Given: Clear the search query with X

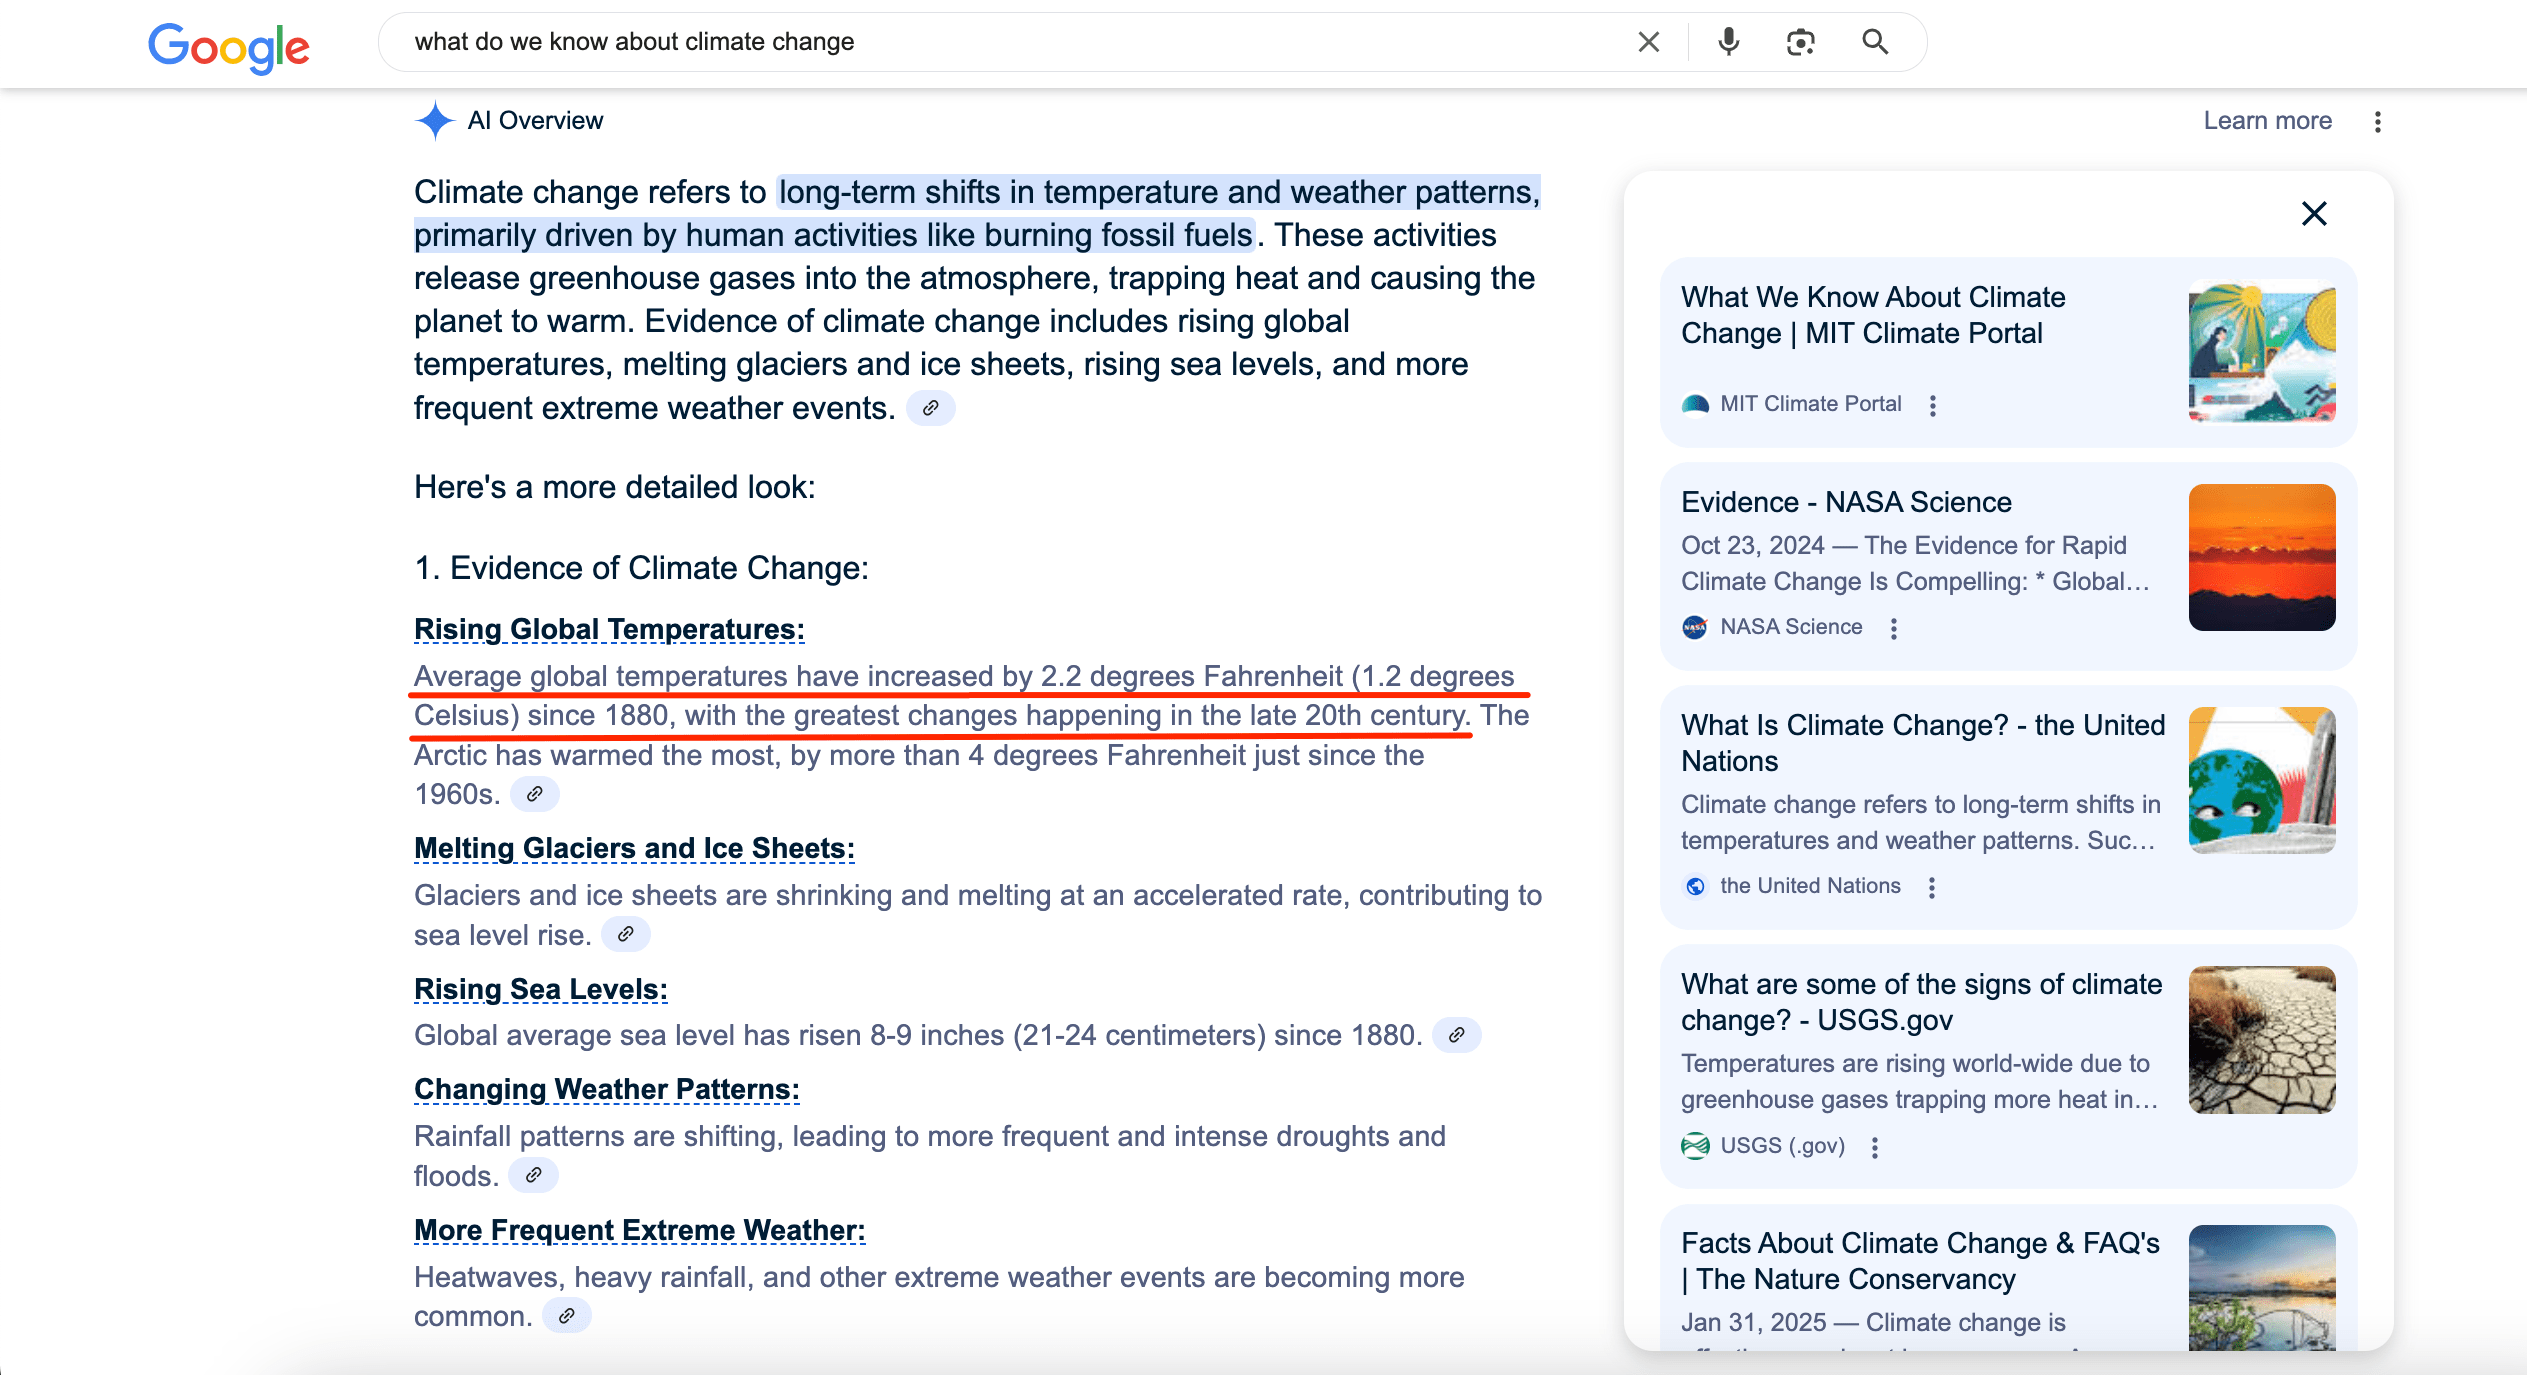Looking at the screenshot, I should 1649,42.
